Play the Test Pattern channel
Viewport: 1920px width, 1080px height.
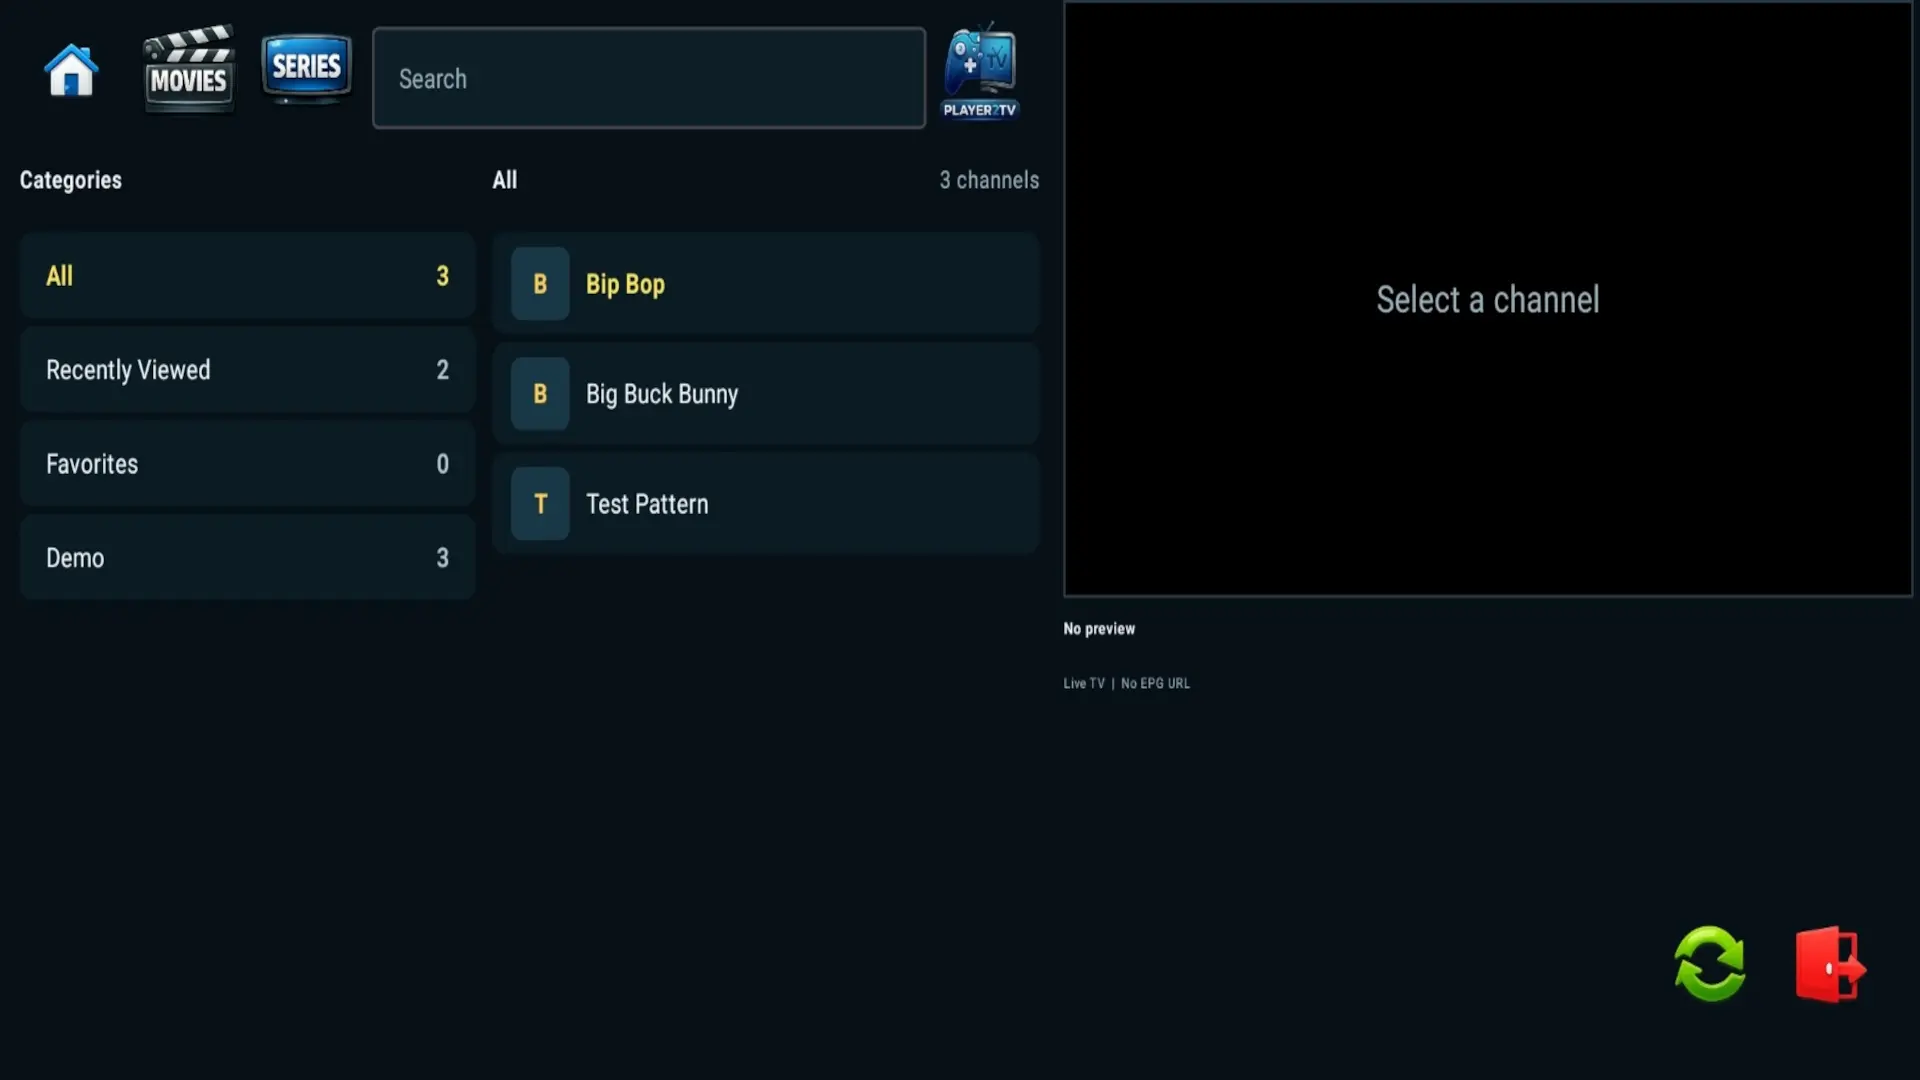766,504
